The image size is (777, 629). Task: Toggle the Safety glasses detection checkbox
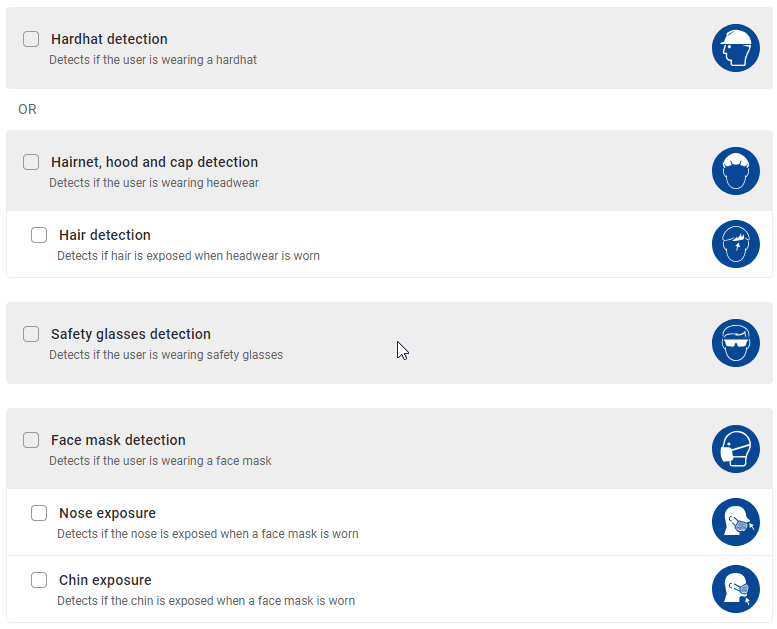pos(31,334)
